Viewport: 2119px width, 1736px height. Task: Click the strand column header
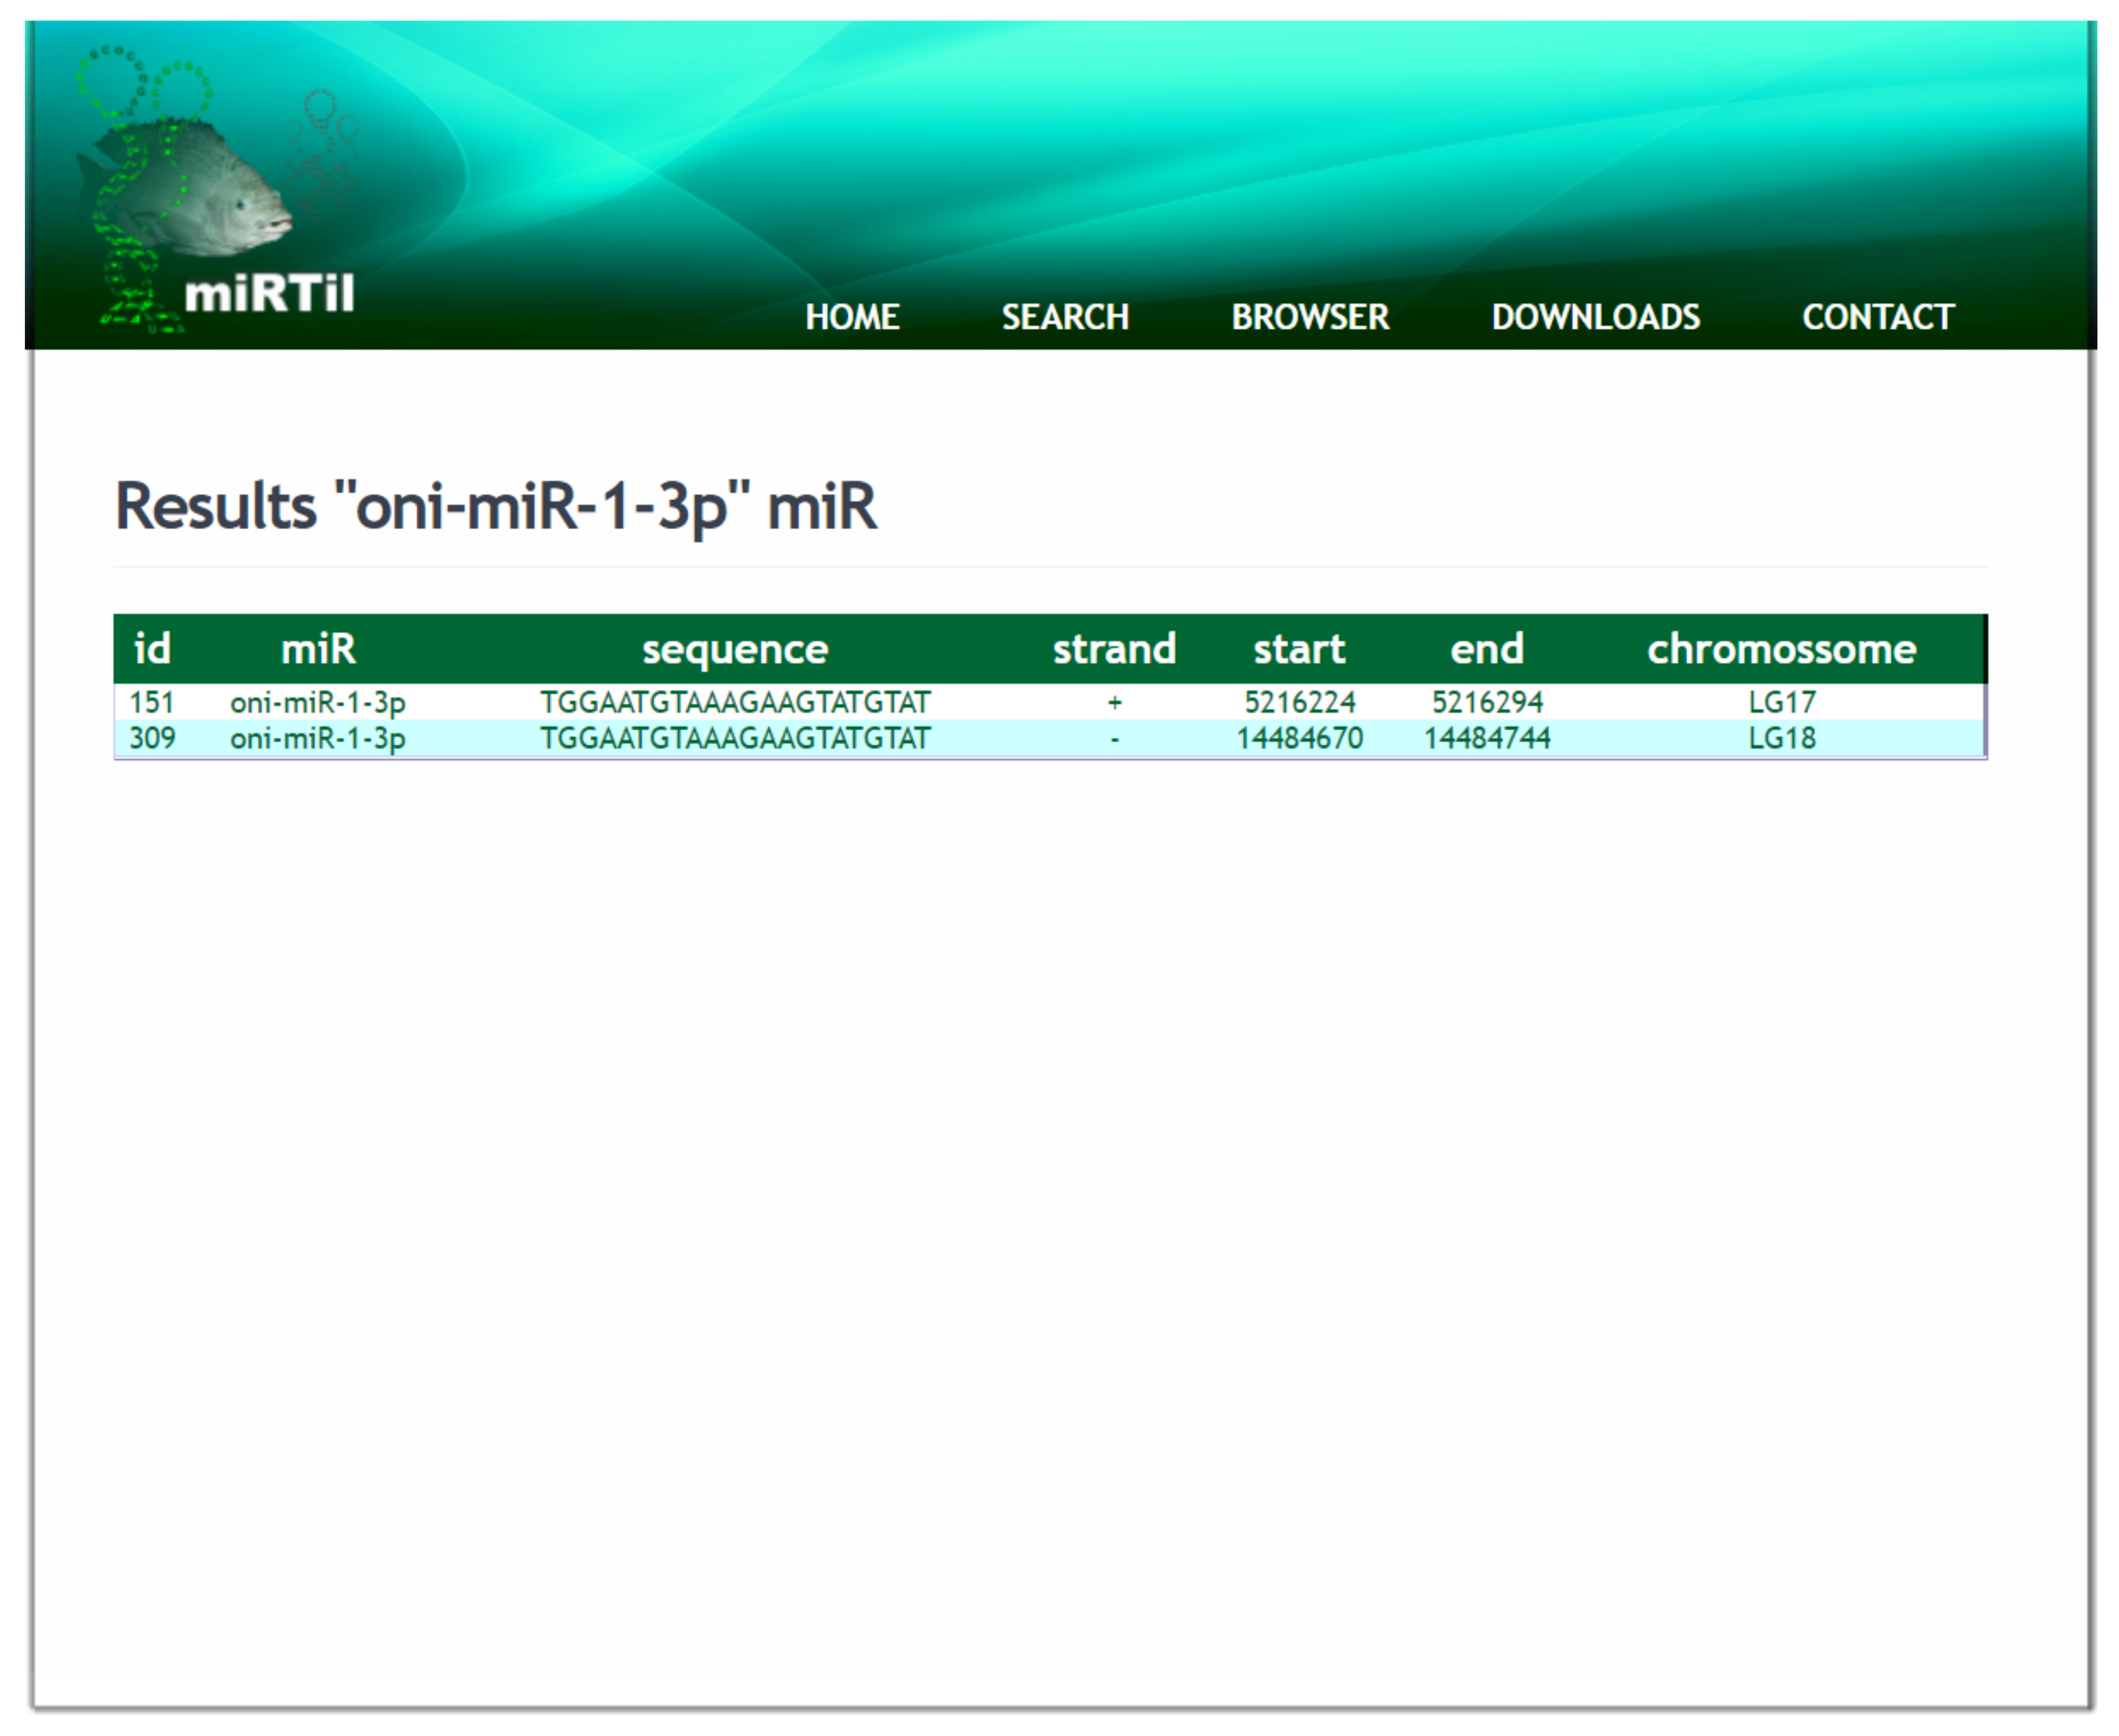pyautogui.click(x=1114, y=649)
